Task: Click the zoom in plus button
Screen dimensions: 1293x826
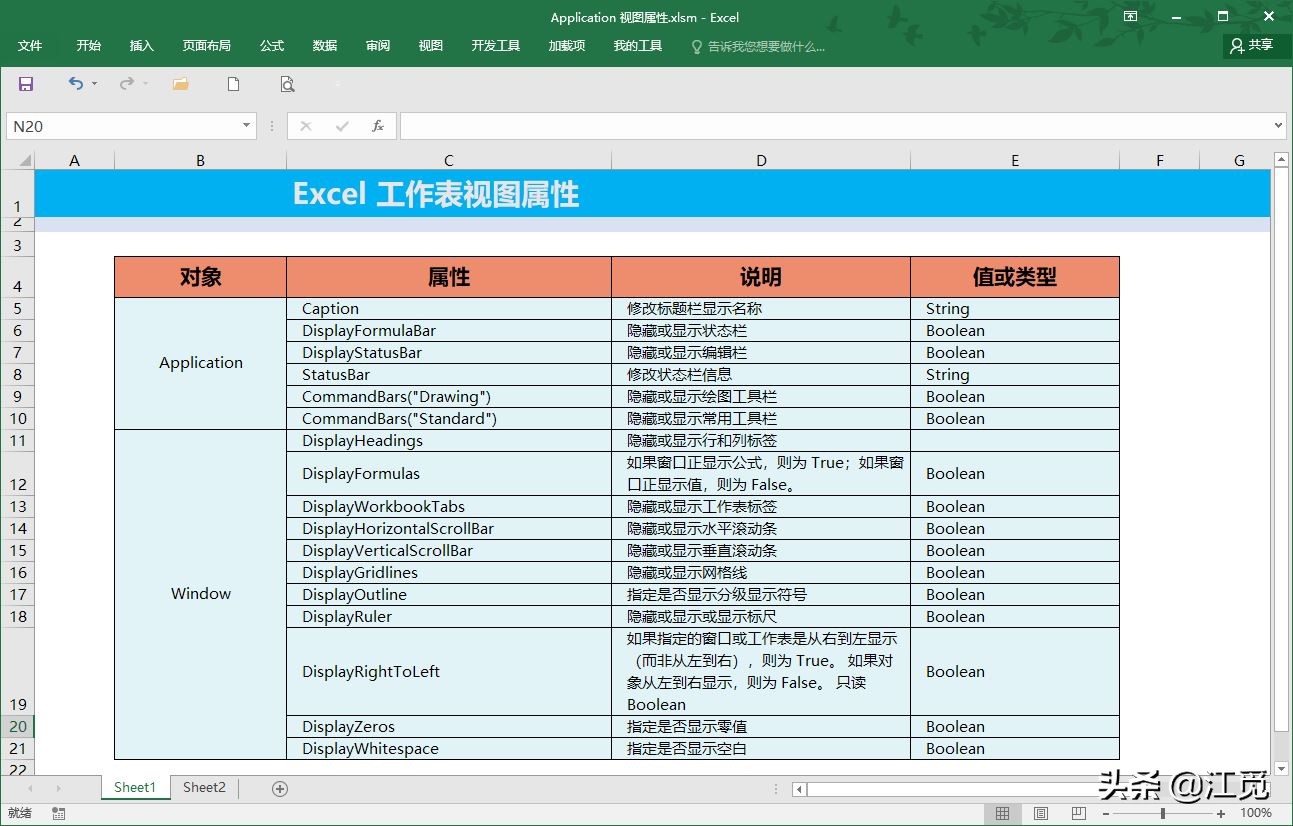Action: [1221, 814]
